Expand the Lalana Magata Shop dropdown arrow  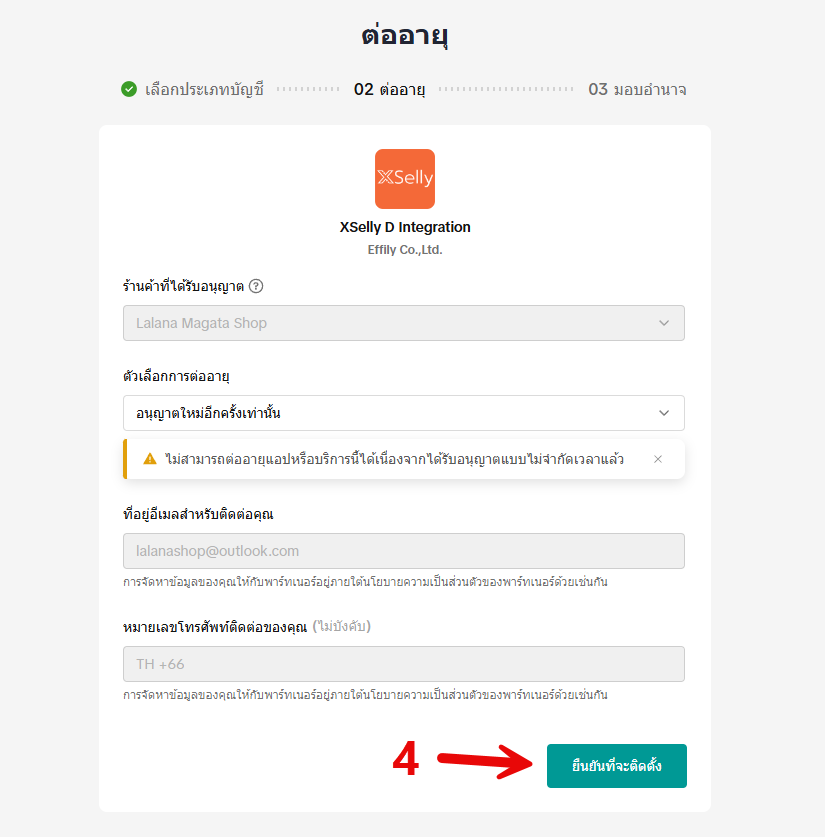(x=664, y=323)
